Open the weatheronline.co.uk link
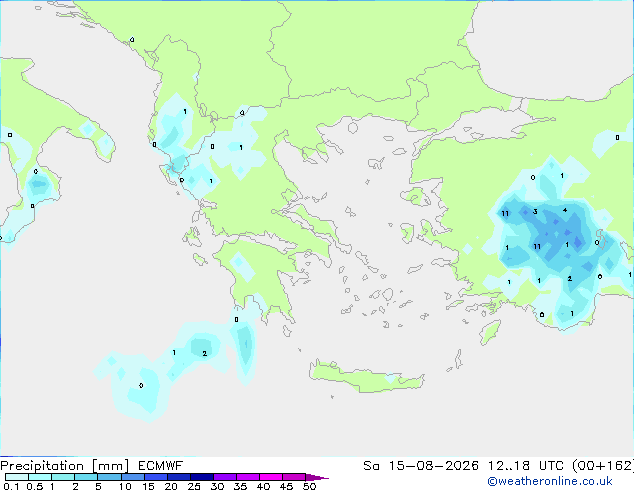 [550, 481]
